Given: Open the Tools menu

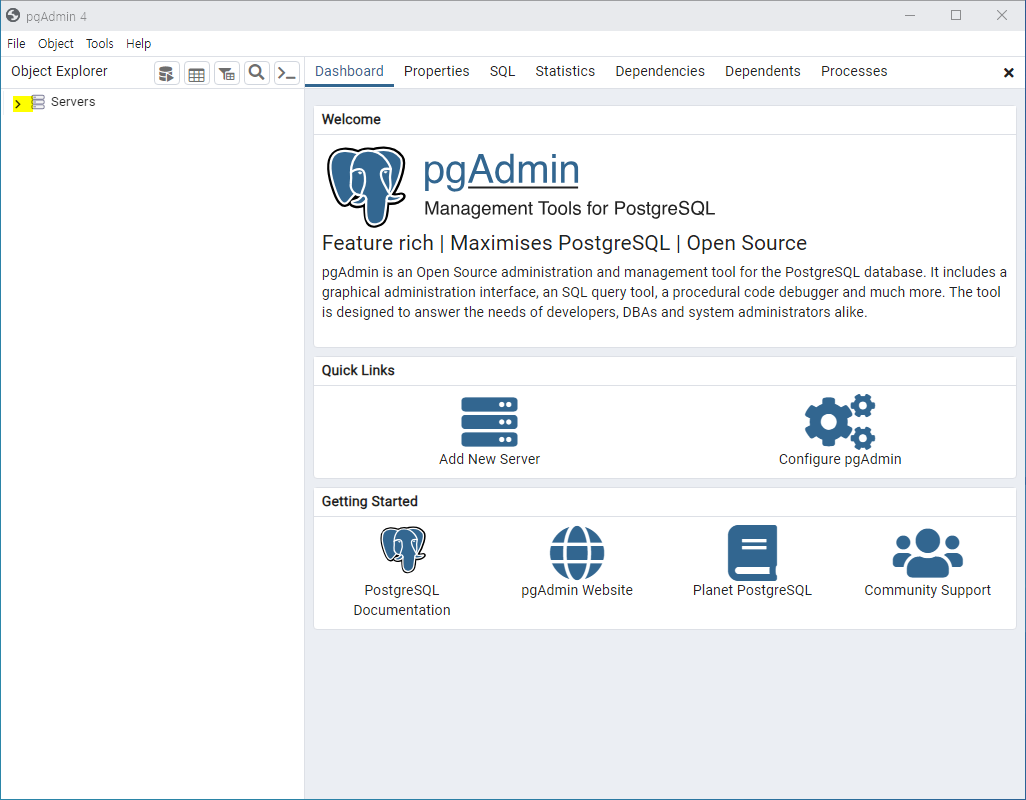Looking at the screenshot, I should [x=99, y=44].
